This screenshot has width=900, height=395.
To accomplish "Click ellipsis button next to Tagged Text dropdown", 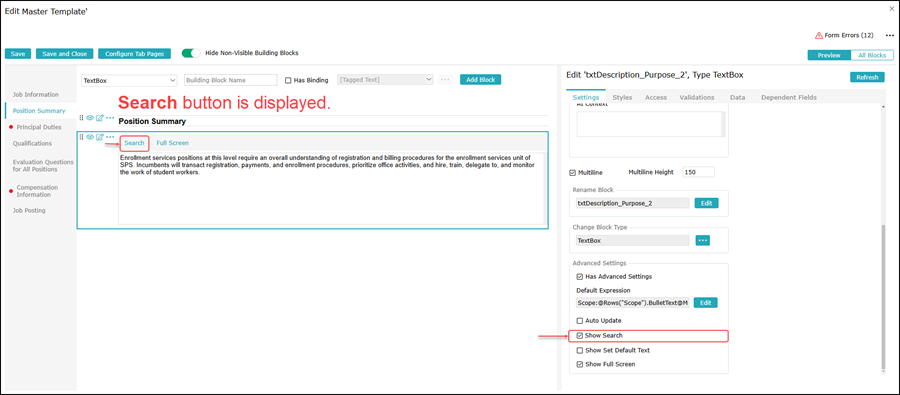I will 445,80.
